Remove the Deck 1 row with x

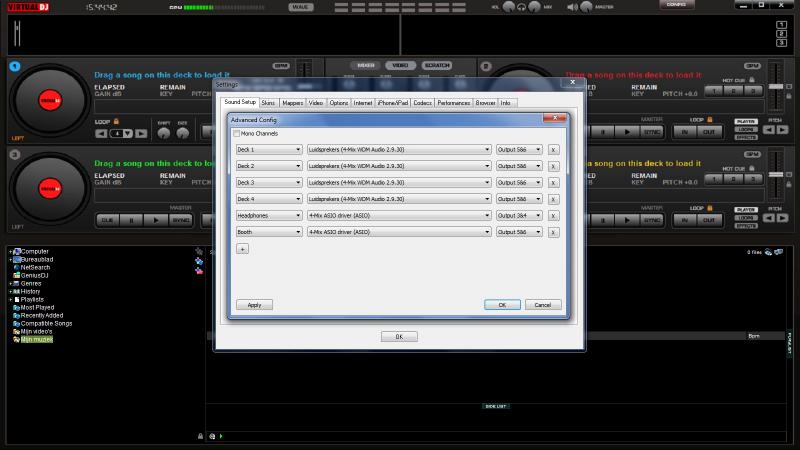tap(553, 149)
